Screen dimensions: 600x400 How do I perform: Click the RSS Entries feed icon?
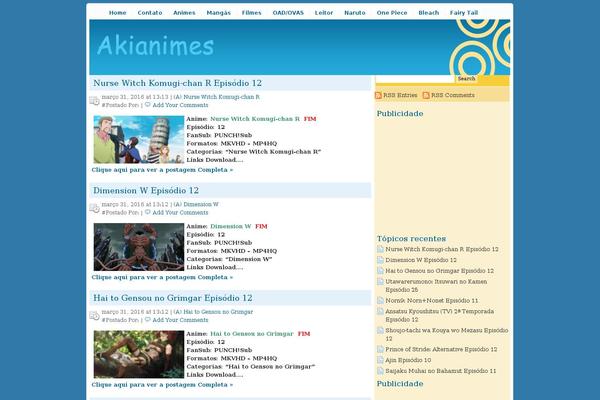378,95
